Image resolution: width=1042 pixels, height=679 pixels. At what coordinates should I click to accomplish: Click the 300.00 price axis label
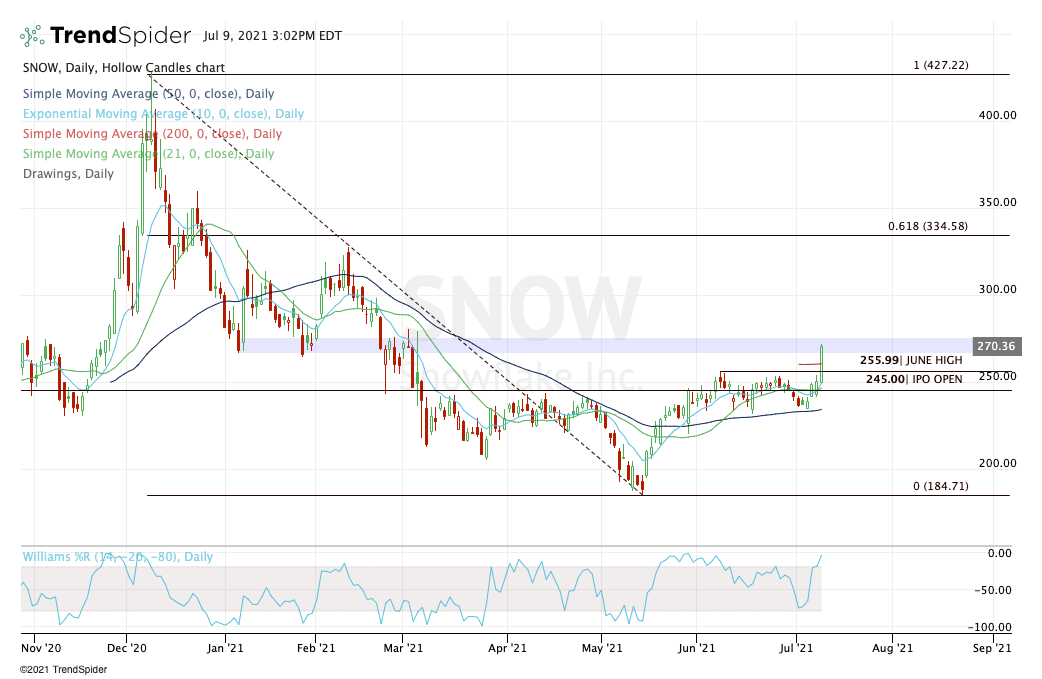coord(997,289)
